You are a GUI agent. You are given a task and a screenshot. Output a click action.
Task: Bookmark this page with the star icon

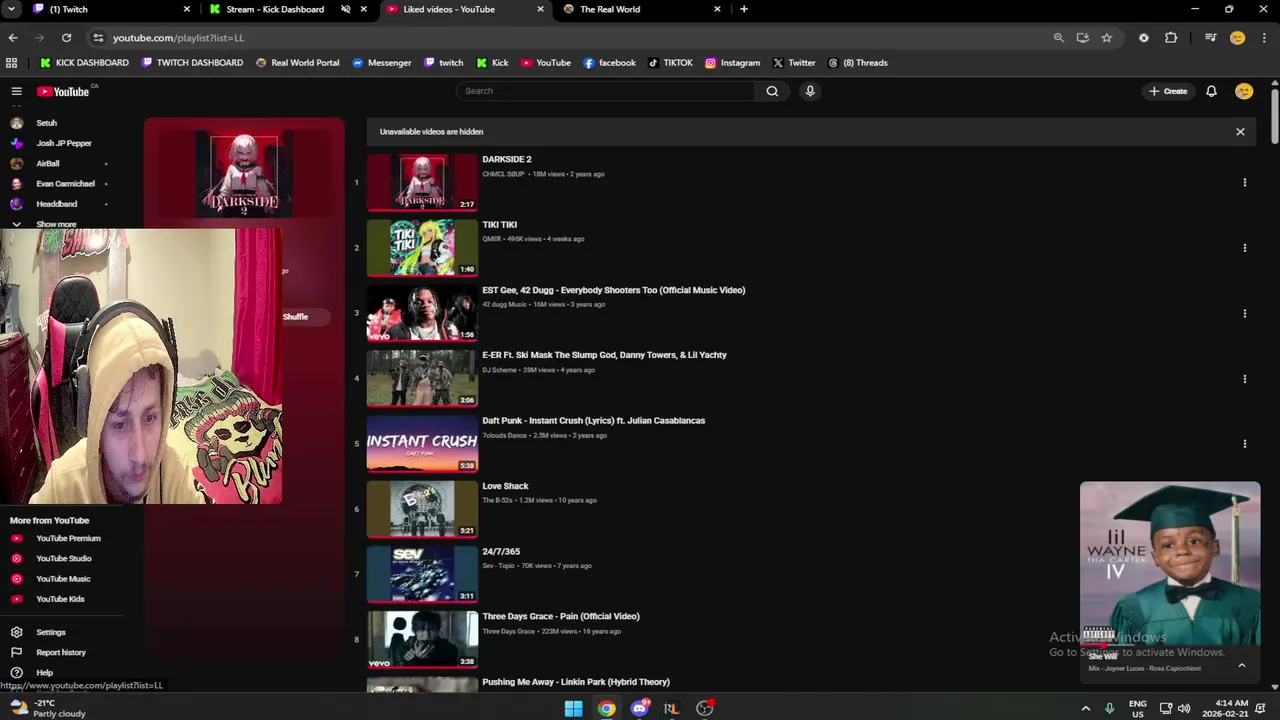point(1106,37)
